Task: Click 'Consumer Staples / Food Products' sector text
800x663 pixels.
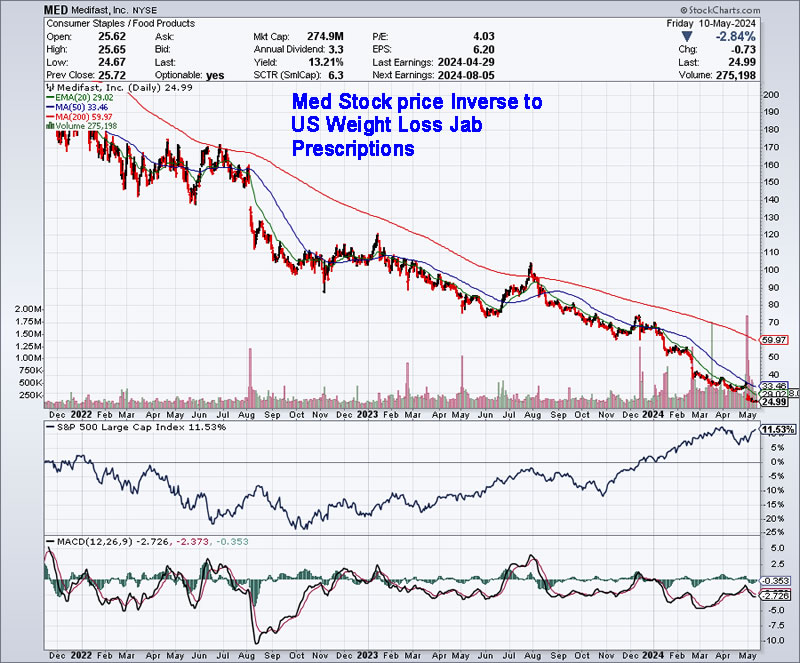Action: pyautogui.click(x=120, y=23)
